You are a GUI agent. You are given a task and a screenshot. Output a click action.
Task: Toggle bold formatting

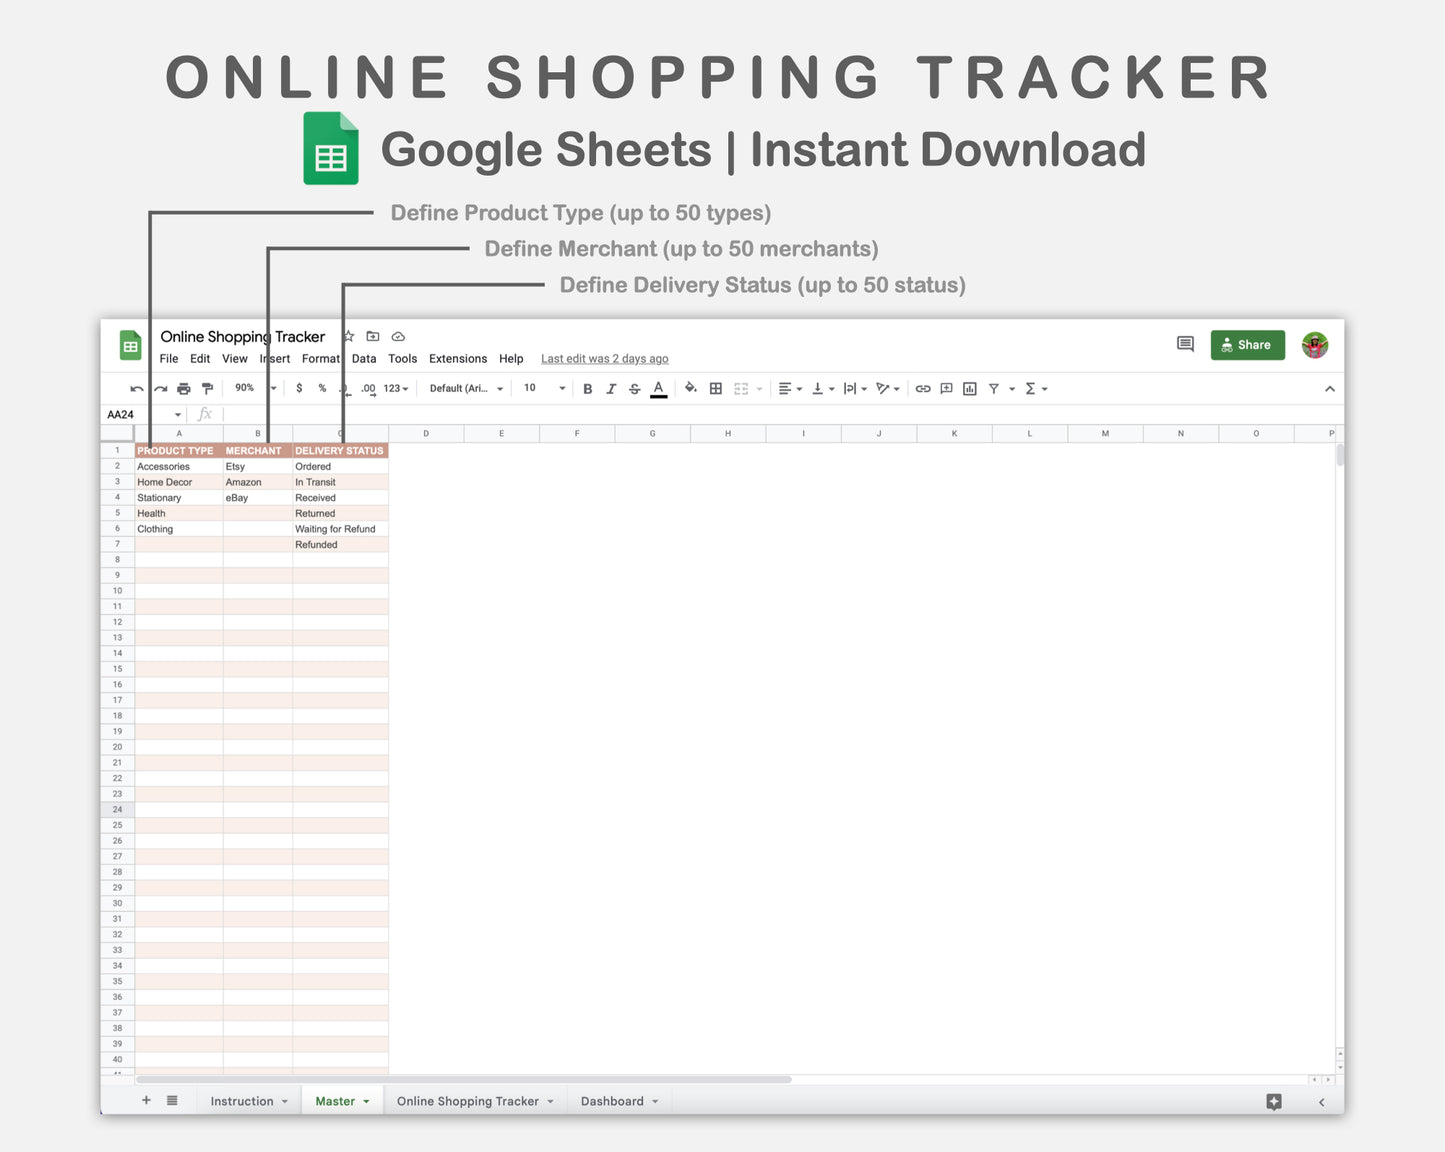point(587,388)
